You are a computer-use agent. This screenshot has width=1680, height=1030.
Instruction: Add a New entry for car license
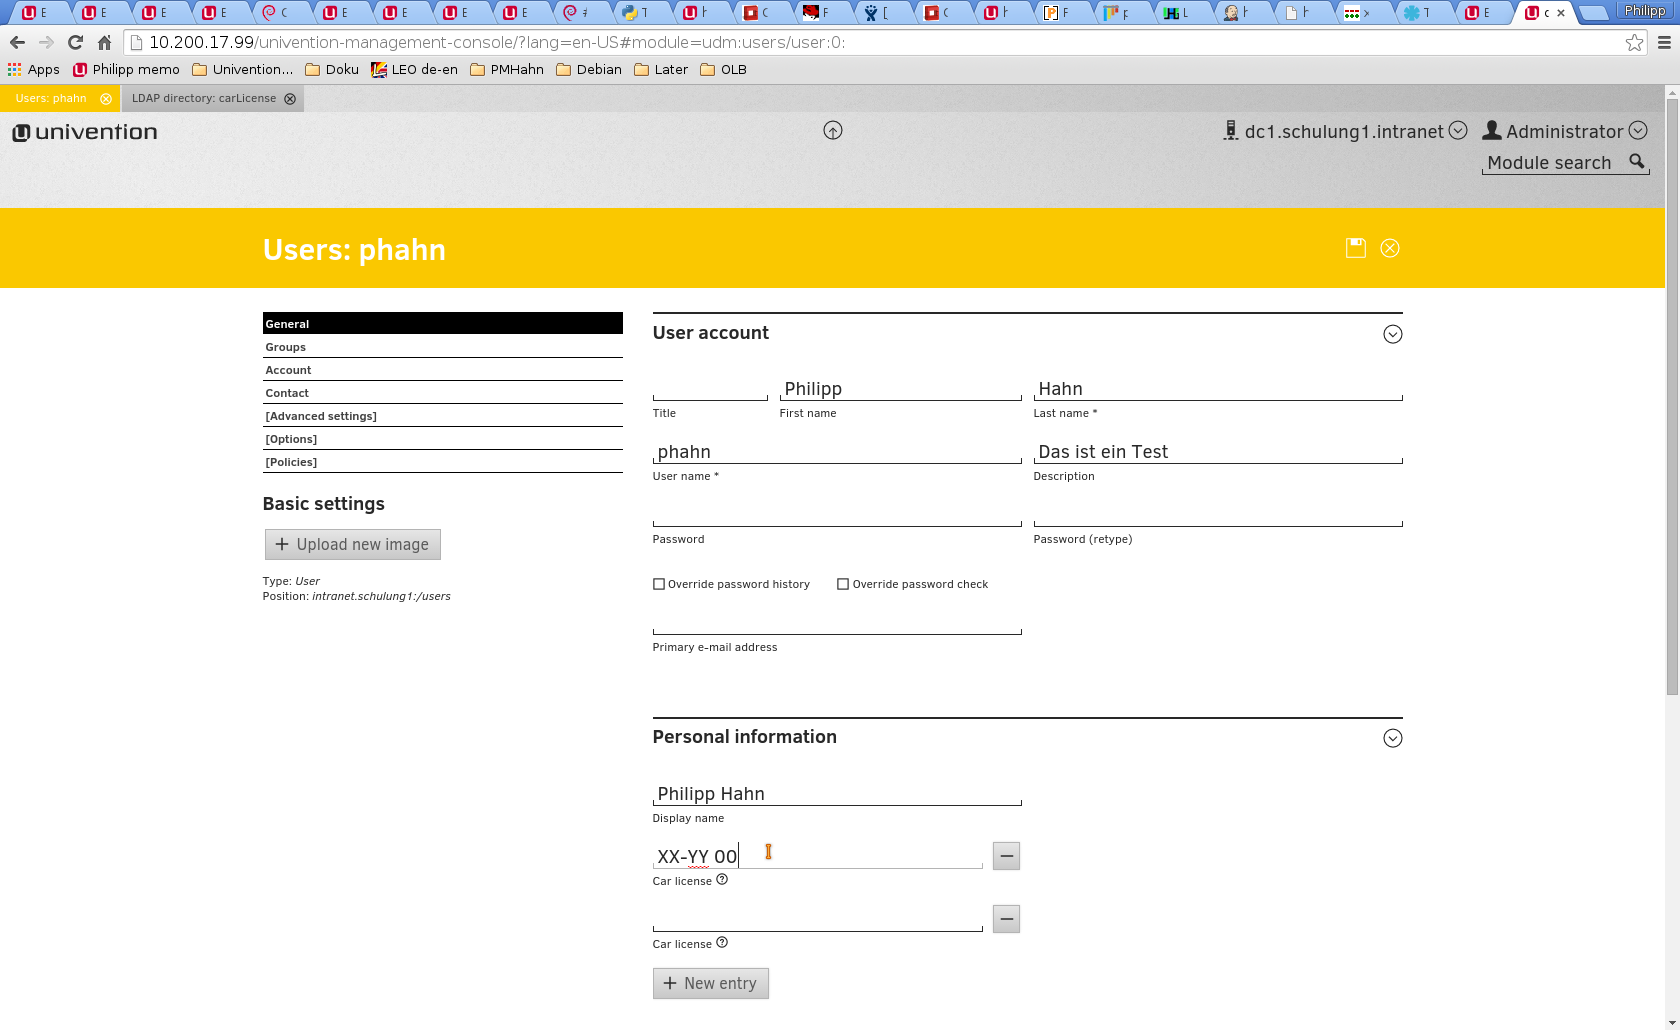point(710,983)
